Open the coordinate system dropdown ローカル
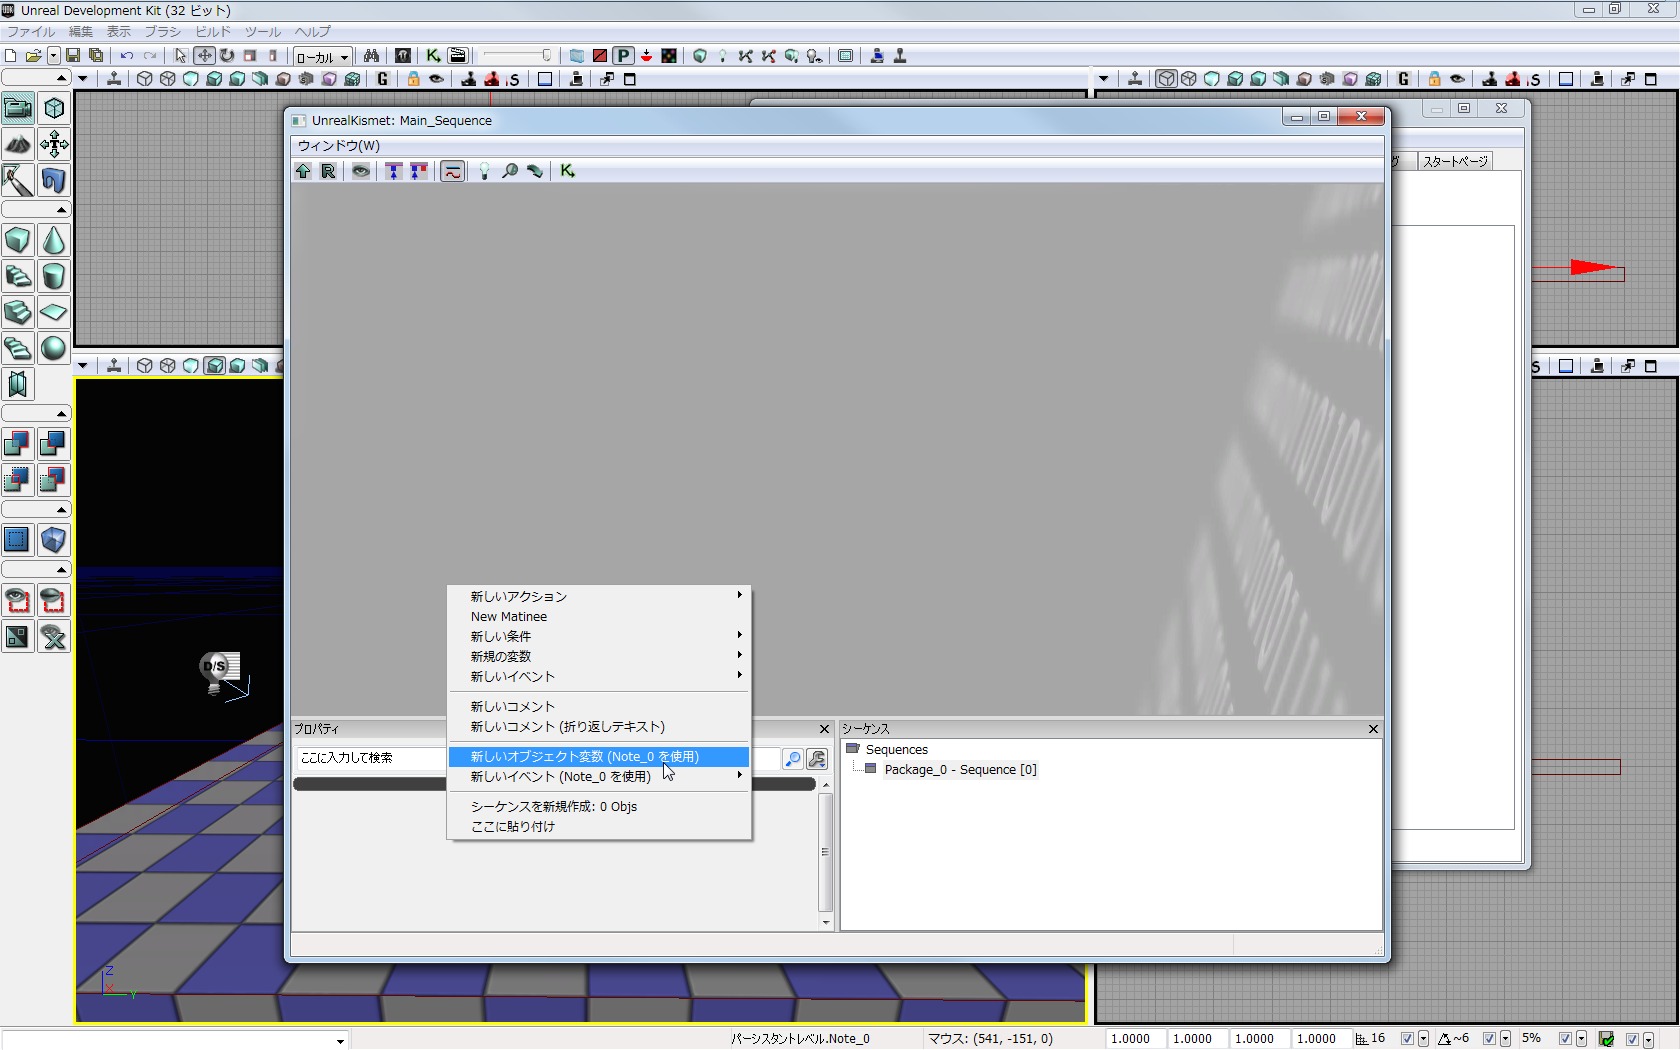 pyautogui.click(x=322, y=57)
